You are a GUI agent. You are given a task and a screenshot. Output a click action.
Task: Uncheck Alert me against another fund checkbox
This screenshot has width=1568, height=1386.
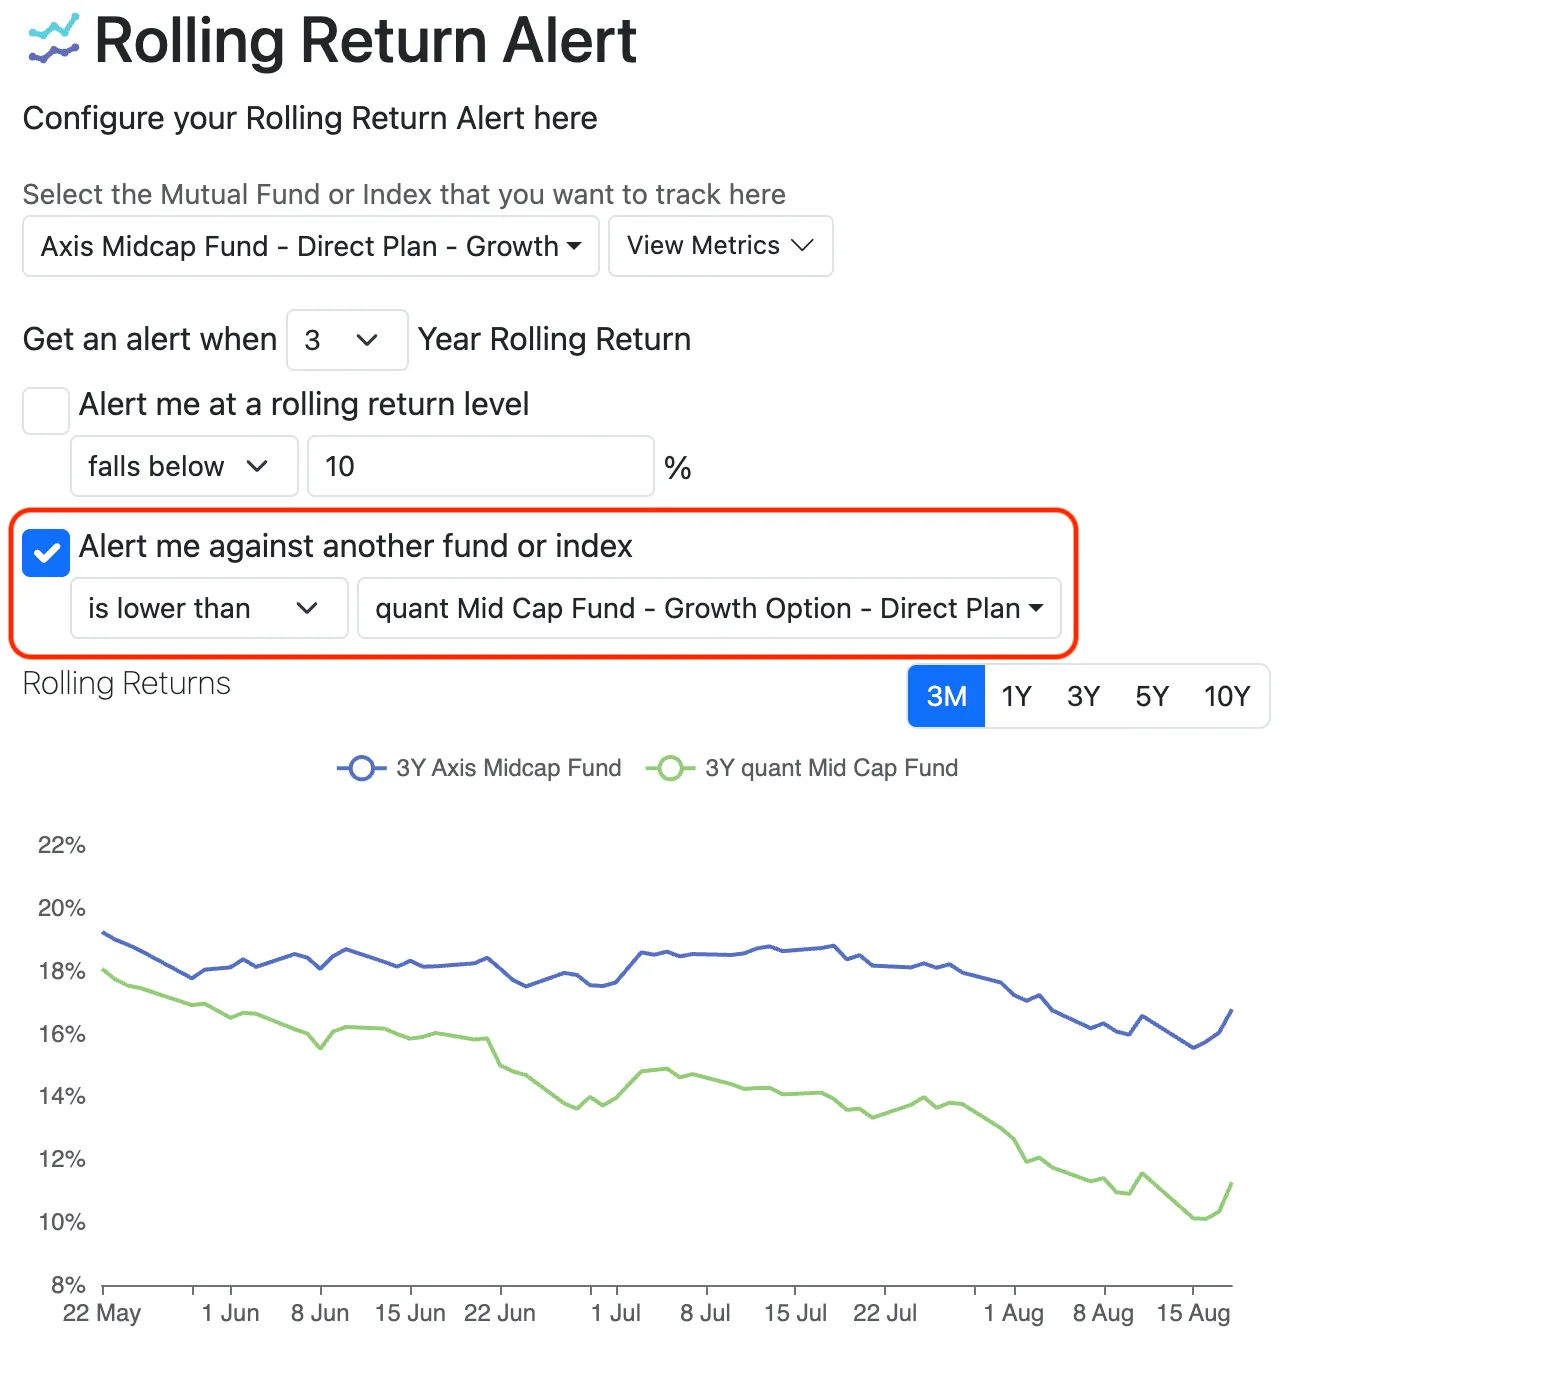46,553
